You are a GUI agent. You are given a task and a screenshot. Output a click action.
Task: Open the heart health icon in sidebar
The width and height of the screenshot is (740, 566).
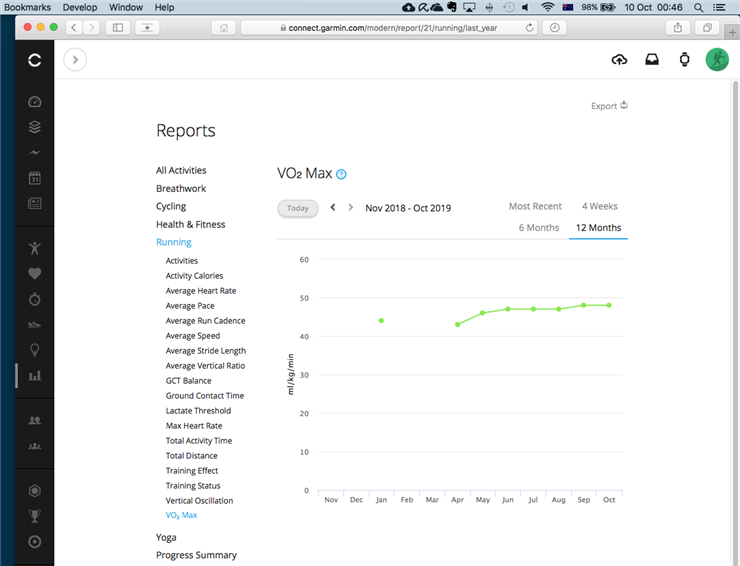(35, 273)
